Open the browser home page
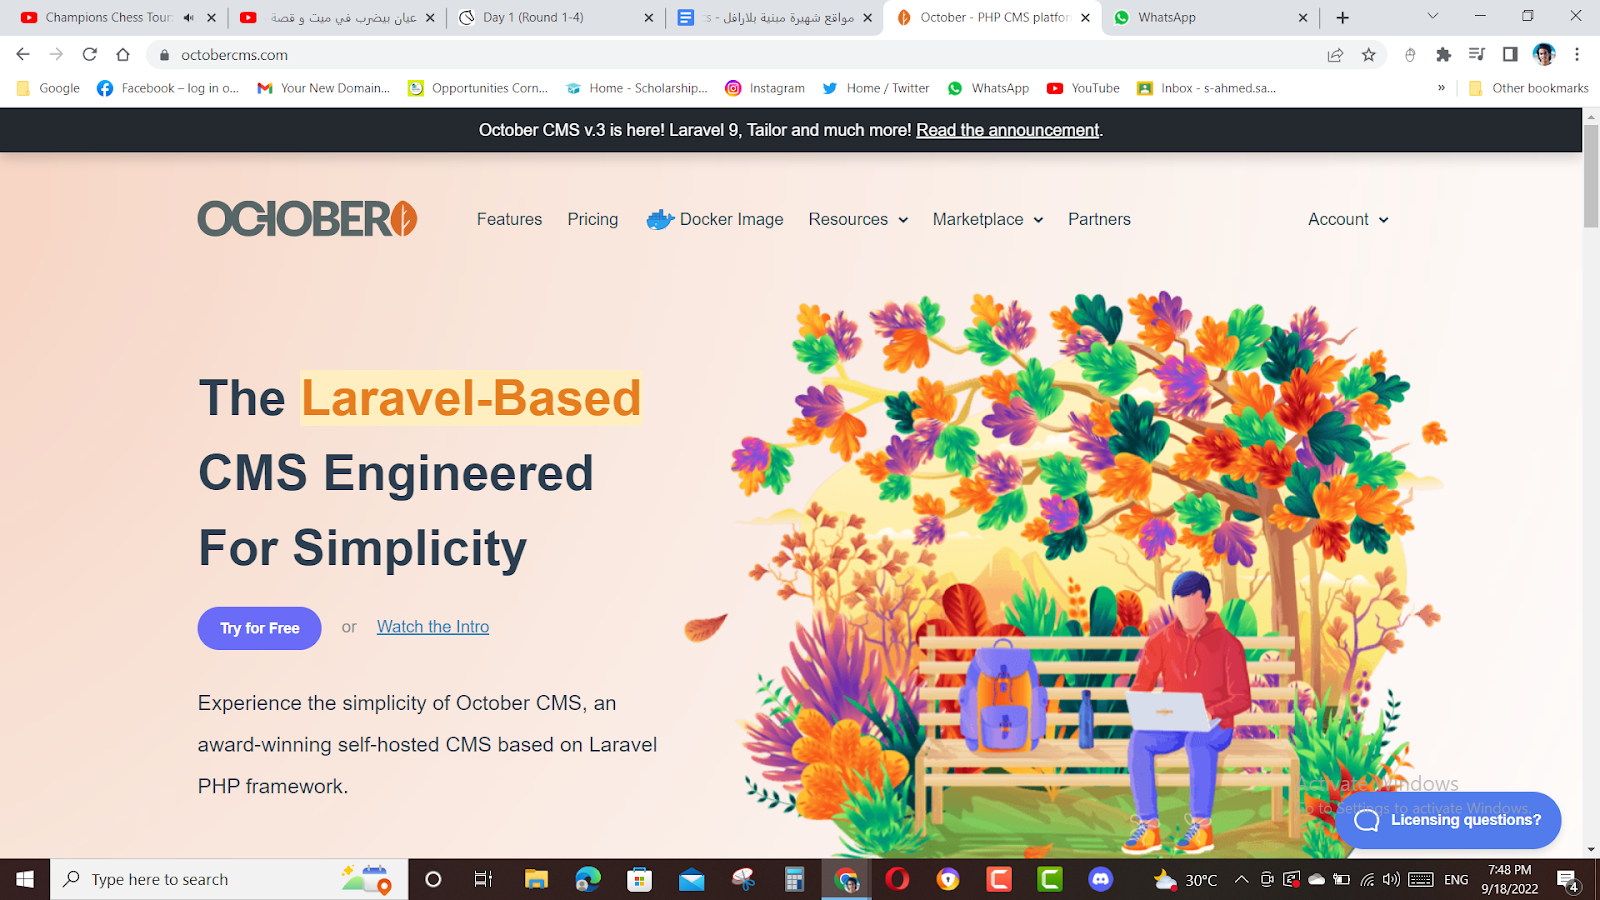 click(123, 55)
